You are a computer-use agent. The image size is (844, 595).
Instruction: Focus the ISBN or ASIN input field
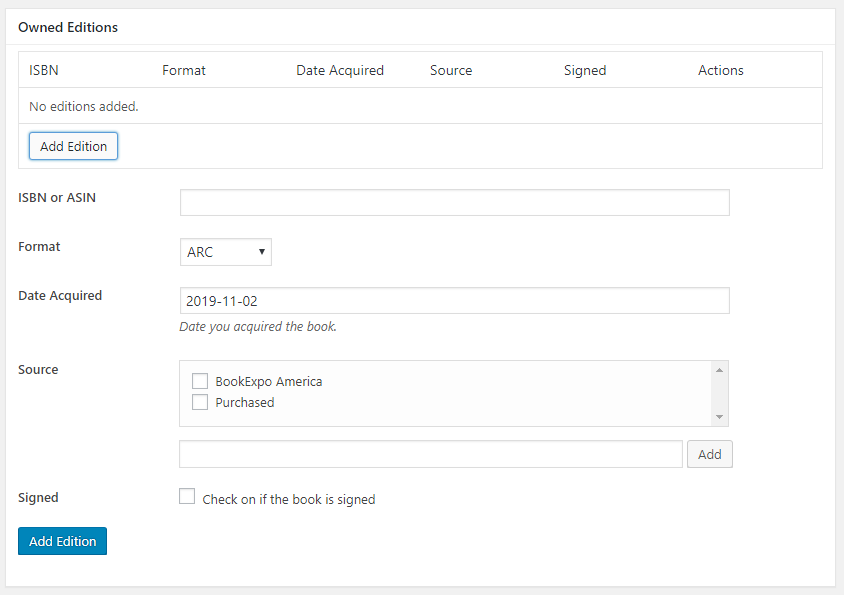[455, 202]
